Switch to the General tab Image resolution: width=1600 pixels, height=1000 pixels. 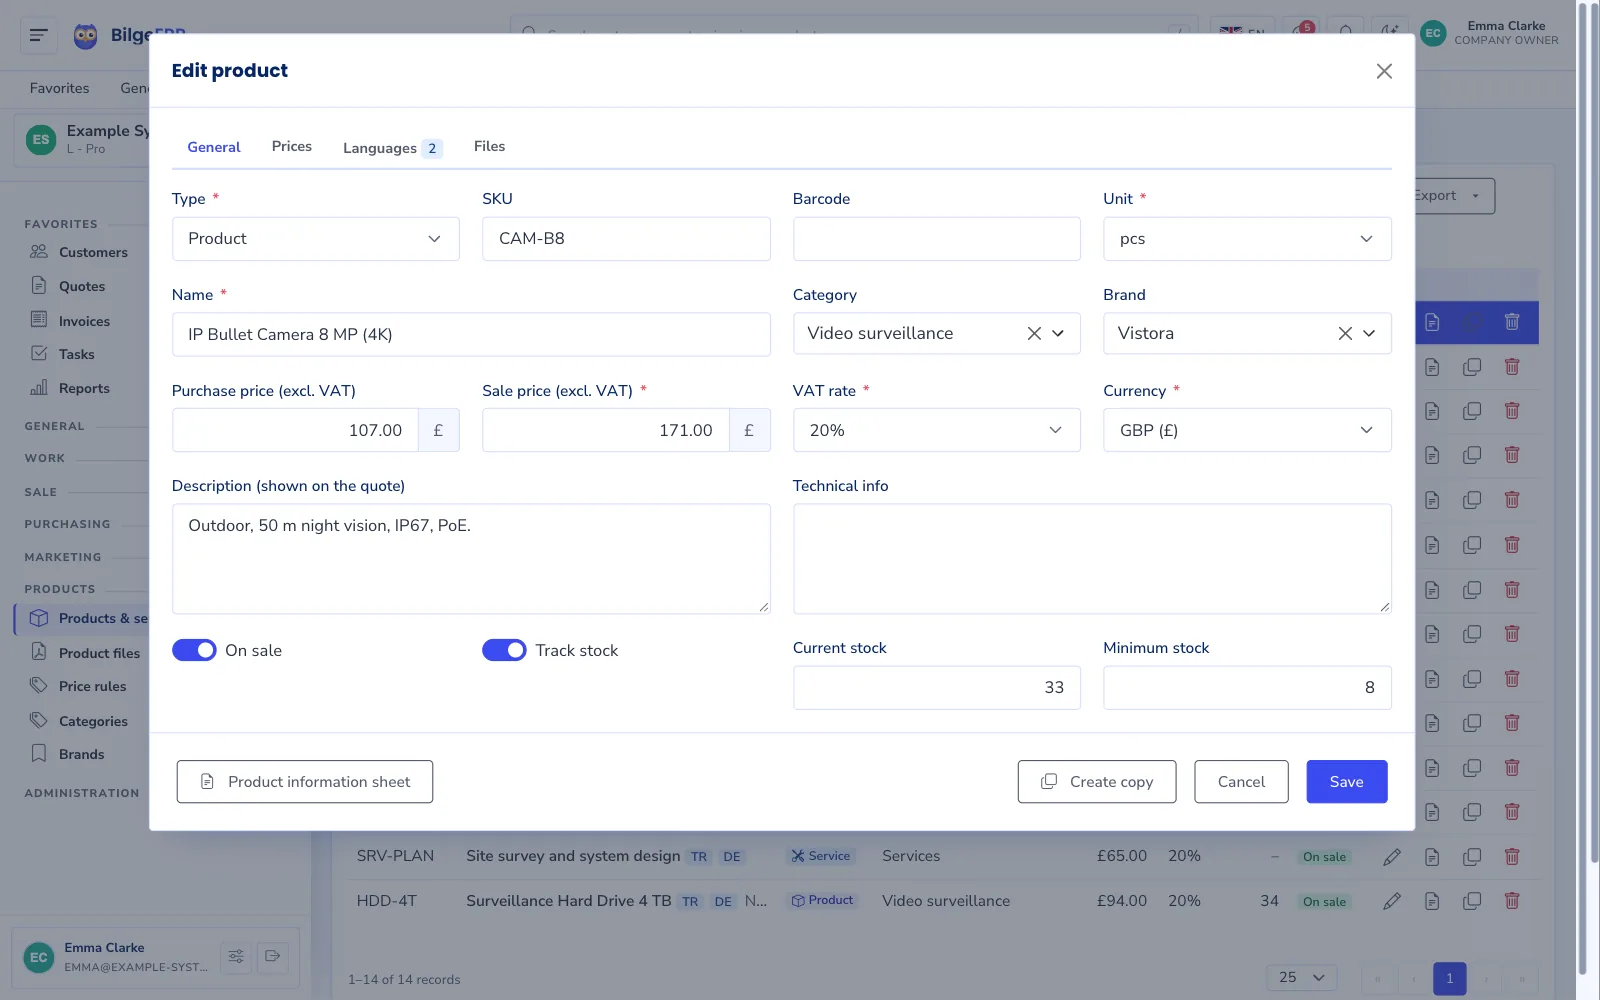pos(214,147)
